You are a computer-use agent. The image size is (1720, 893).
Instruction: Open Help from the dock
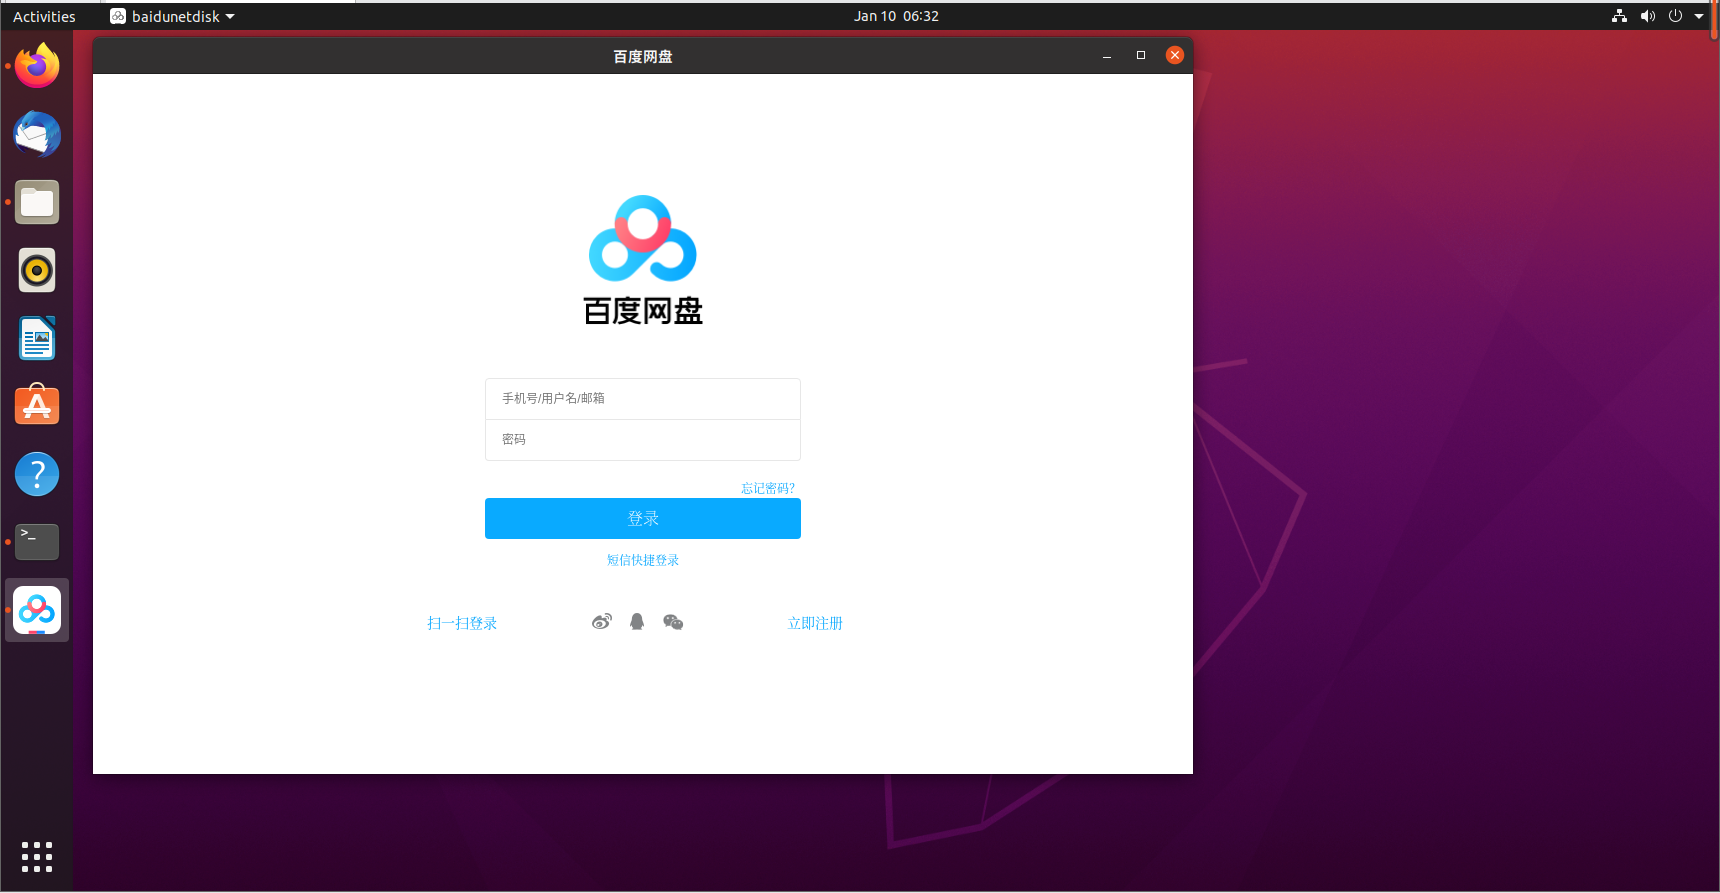(37, 474)
